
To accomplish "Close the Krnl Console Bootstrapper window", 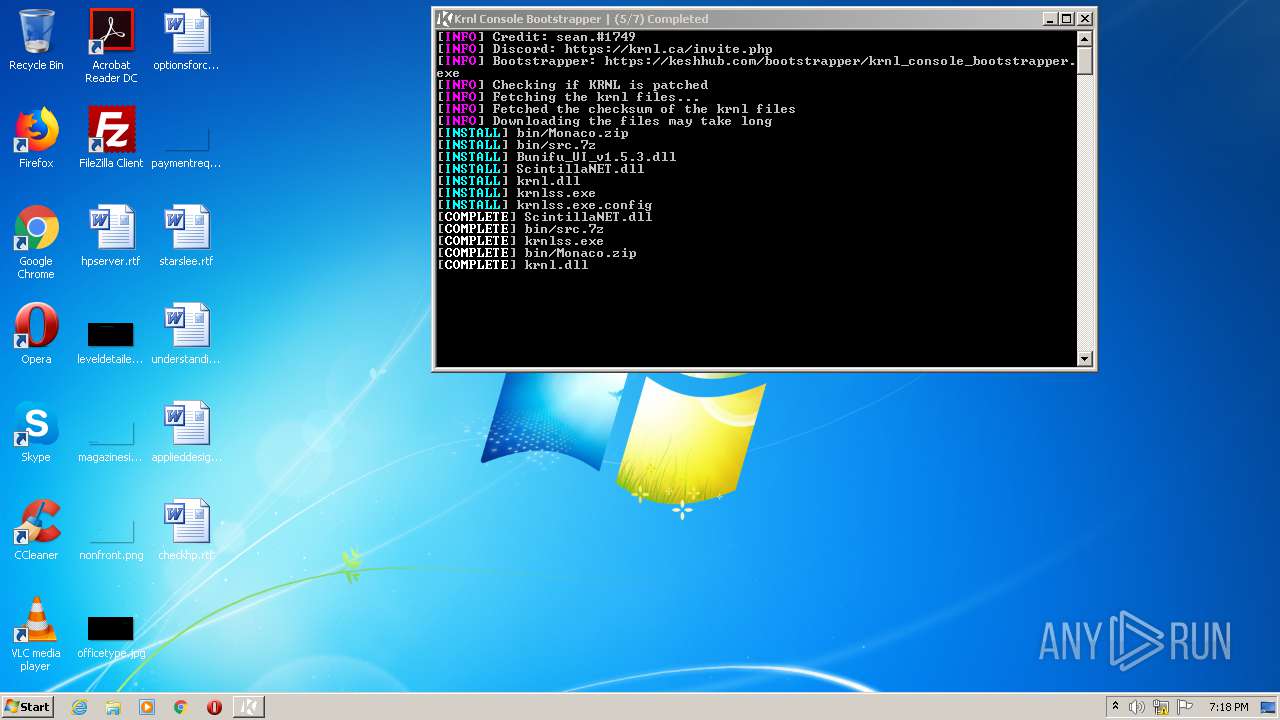I will click(1085, 18).
